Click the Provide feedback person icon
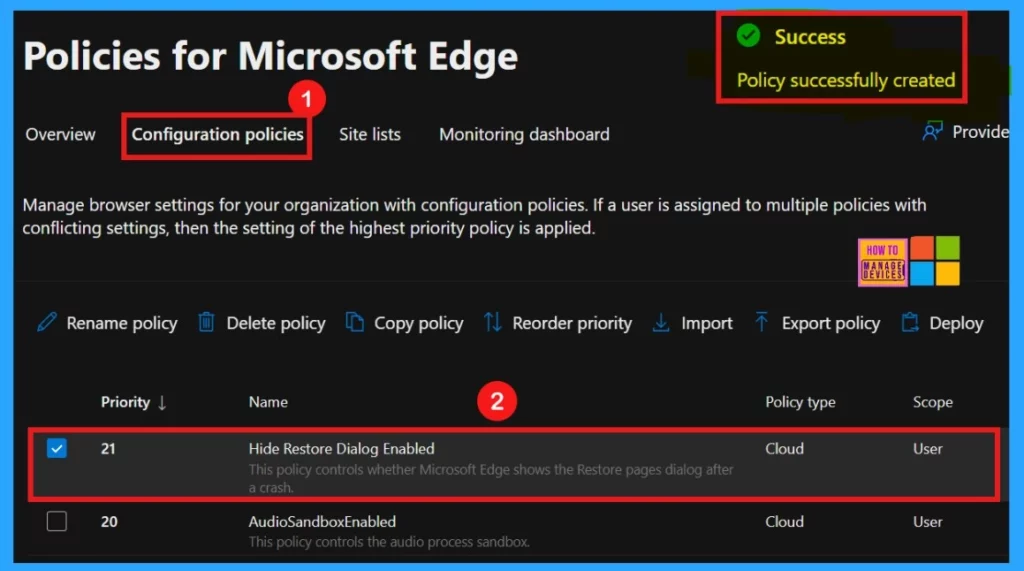 (933, 131)
